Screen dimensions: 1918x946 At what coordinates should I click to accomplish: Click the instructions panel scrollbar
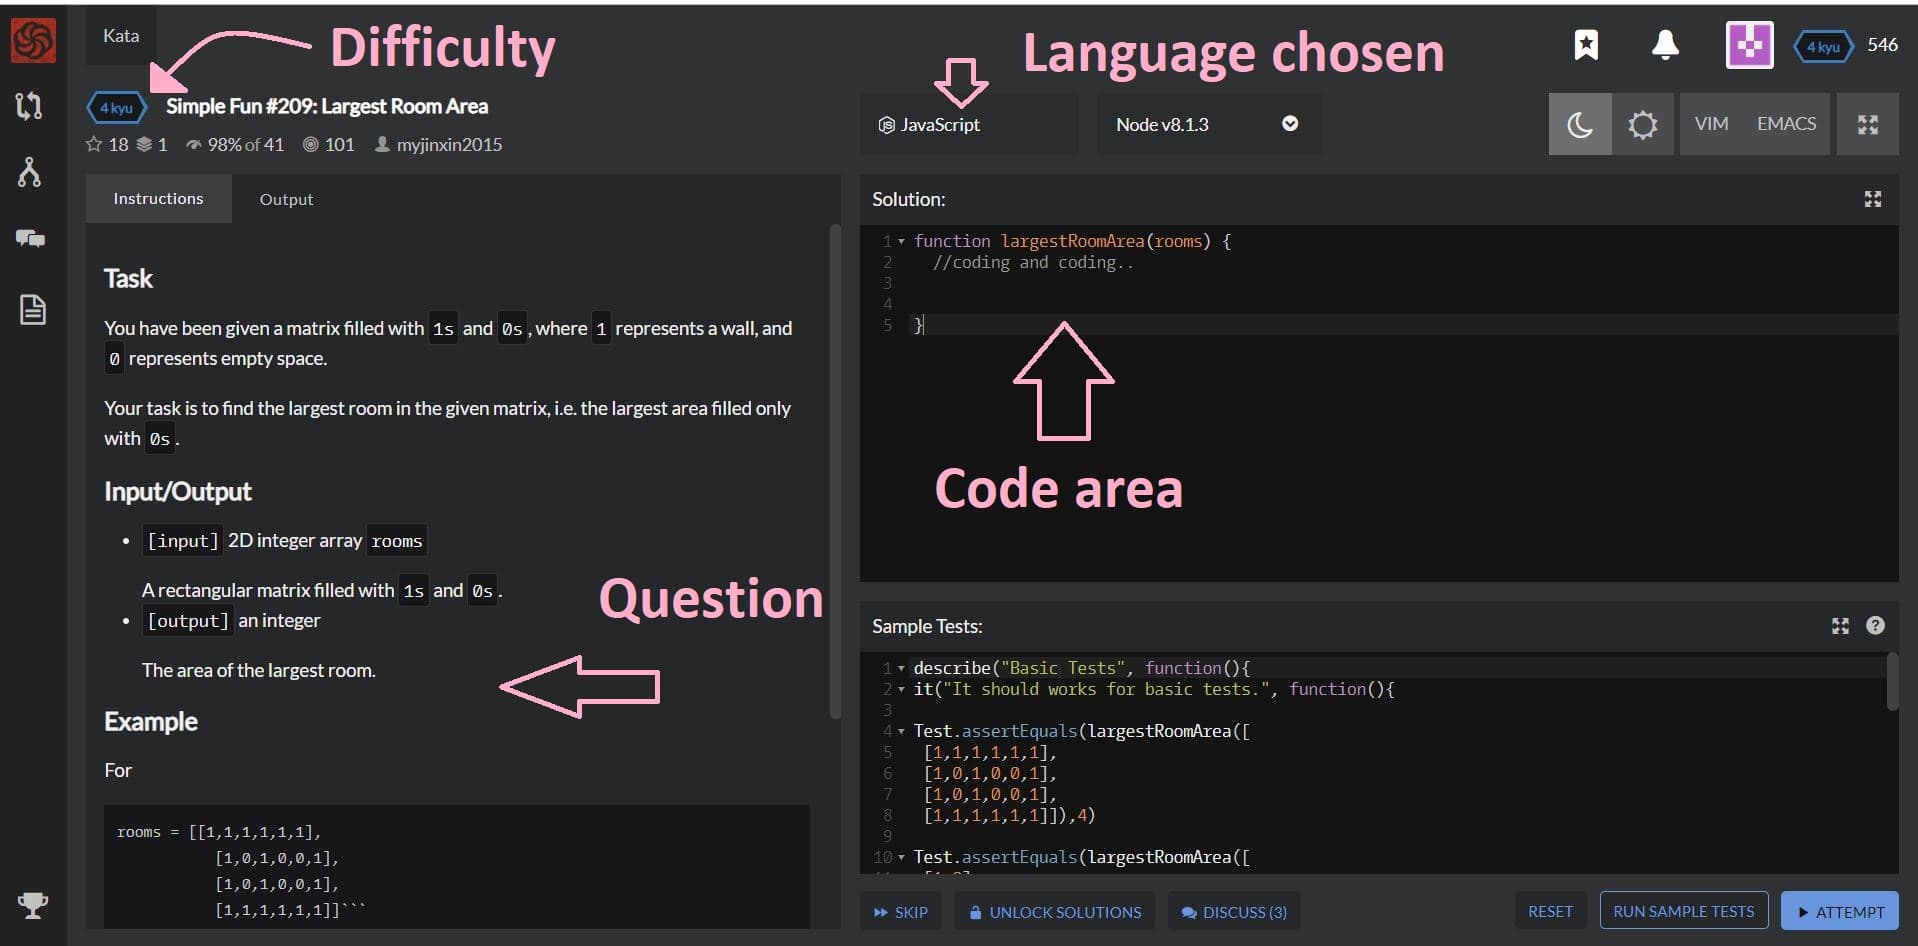pyautogui.click(x=835, y=471)
